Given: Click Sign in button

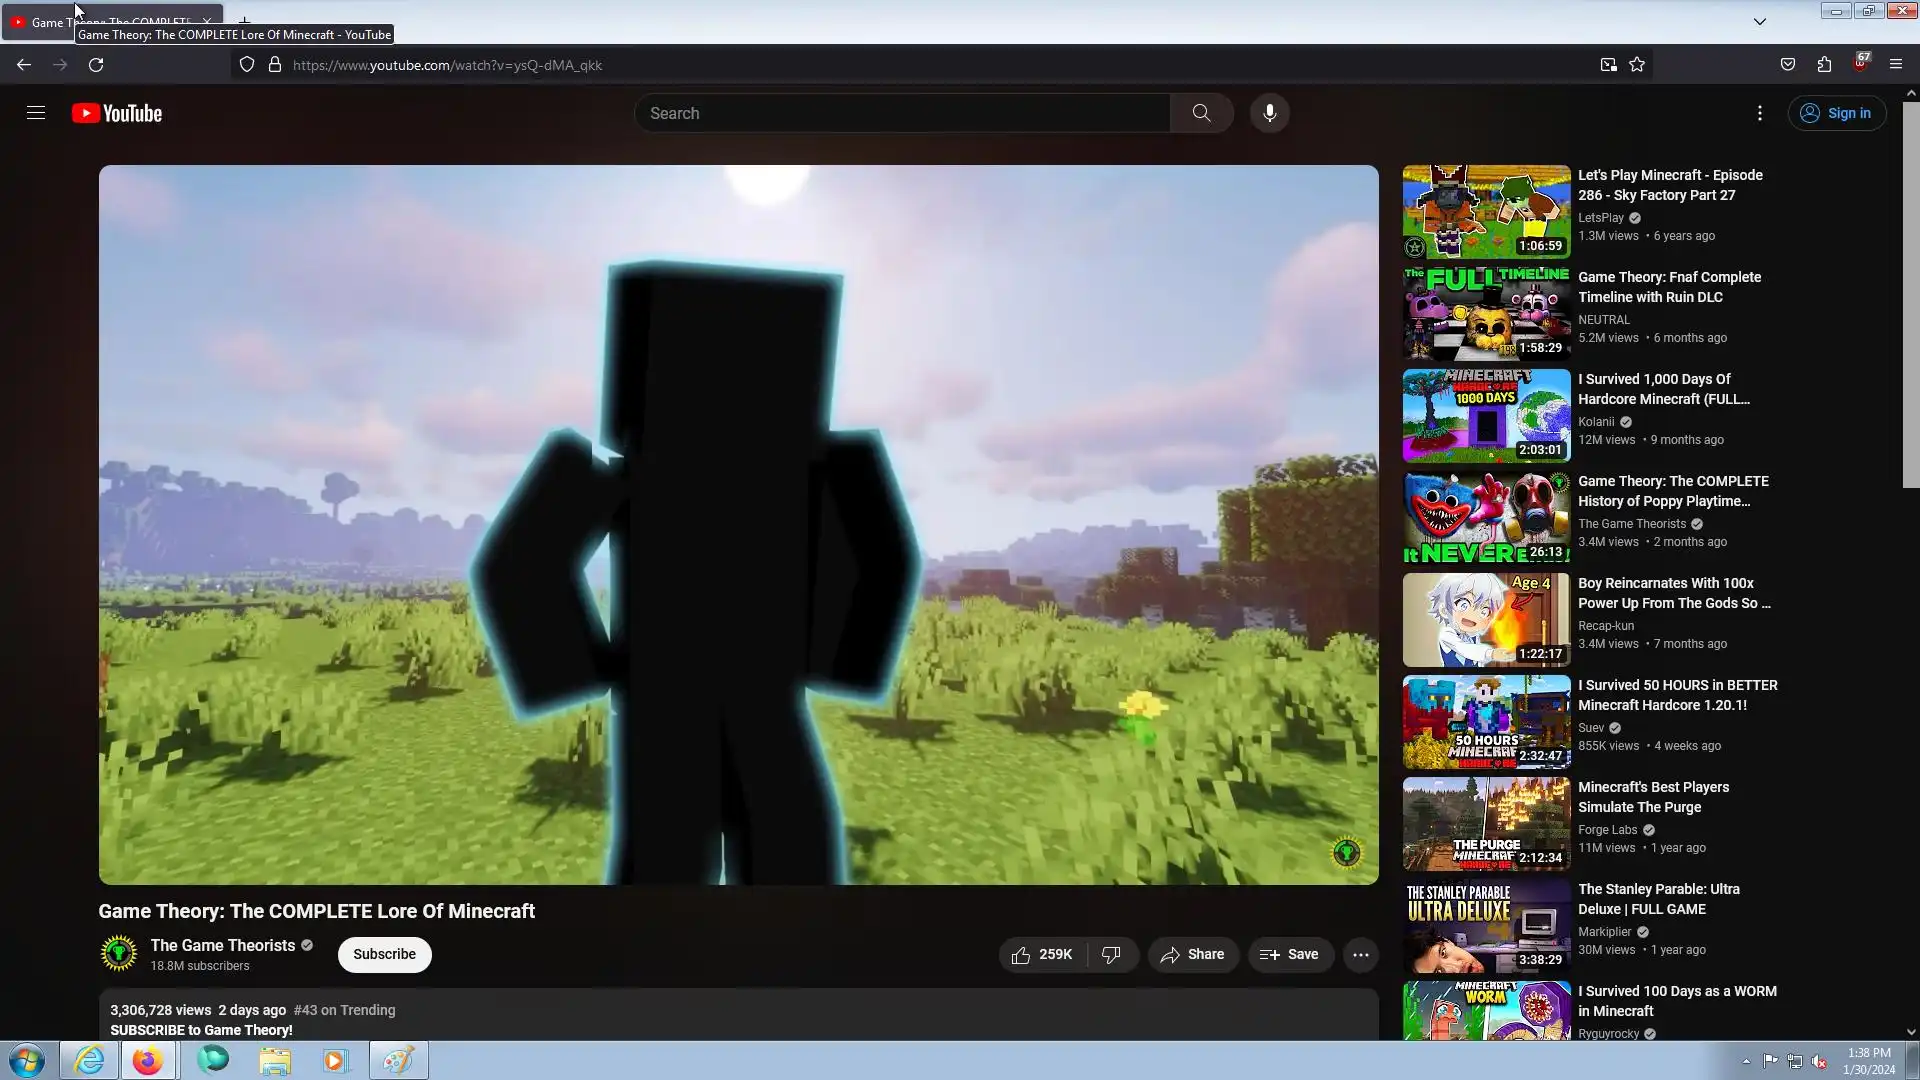Looking at the screenshot, I should 1836,113.
